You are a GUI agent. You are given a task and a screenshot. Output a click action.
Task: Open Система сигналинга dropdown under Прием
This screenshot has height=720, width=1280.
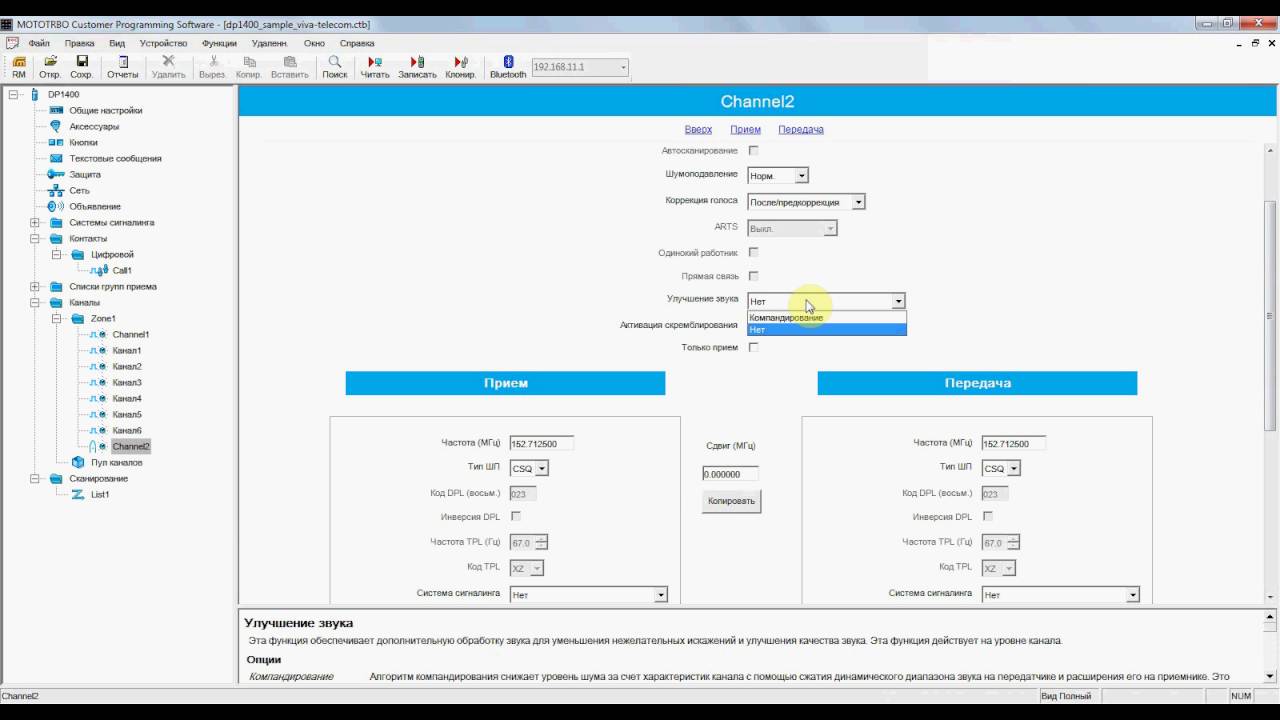point(588,594)
